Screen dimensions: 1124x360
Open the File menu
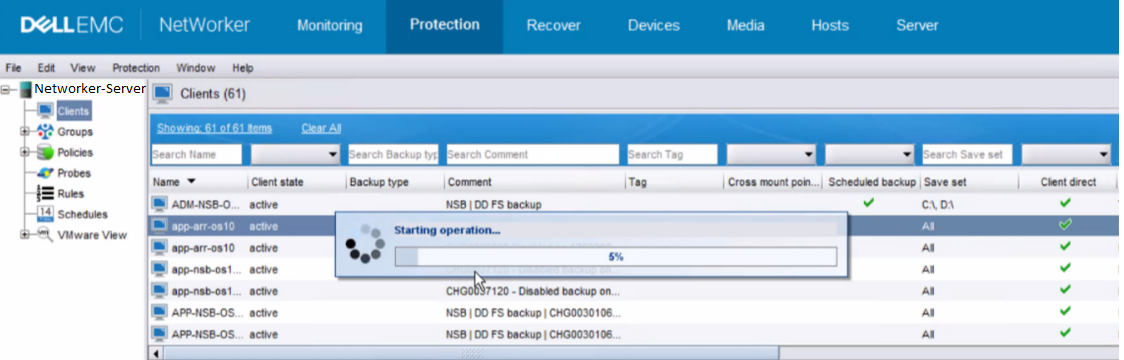pos(13,68)
